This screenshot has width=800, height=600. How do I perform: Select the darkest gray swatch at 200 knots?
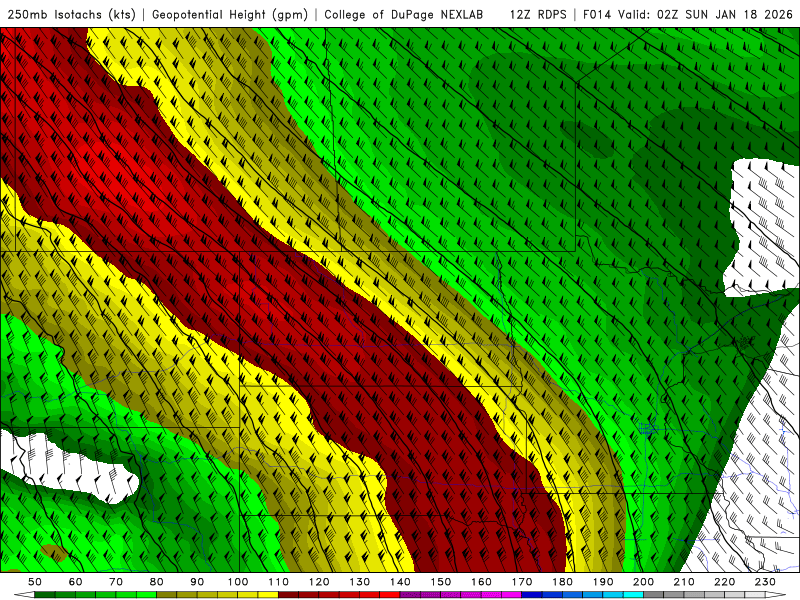point(654,595)
